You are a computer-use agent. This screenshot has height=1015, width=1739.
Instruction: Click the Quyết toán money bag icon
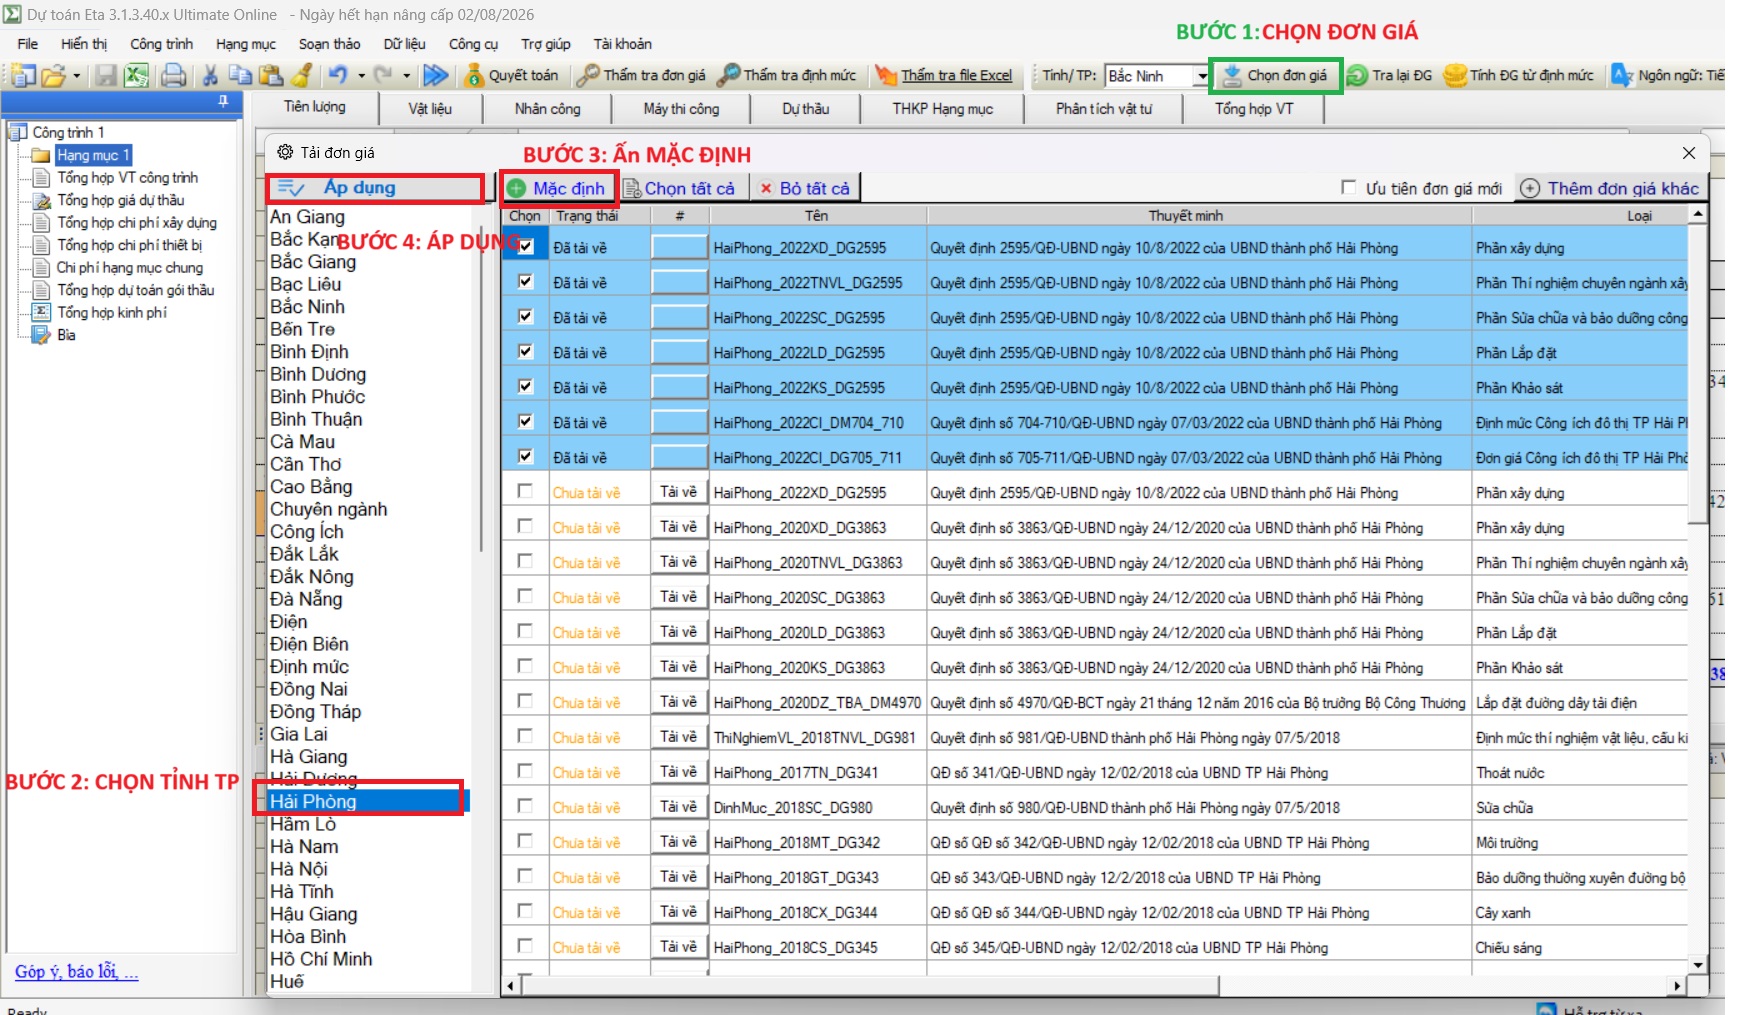(x=474, y=76)
